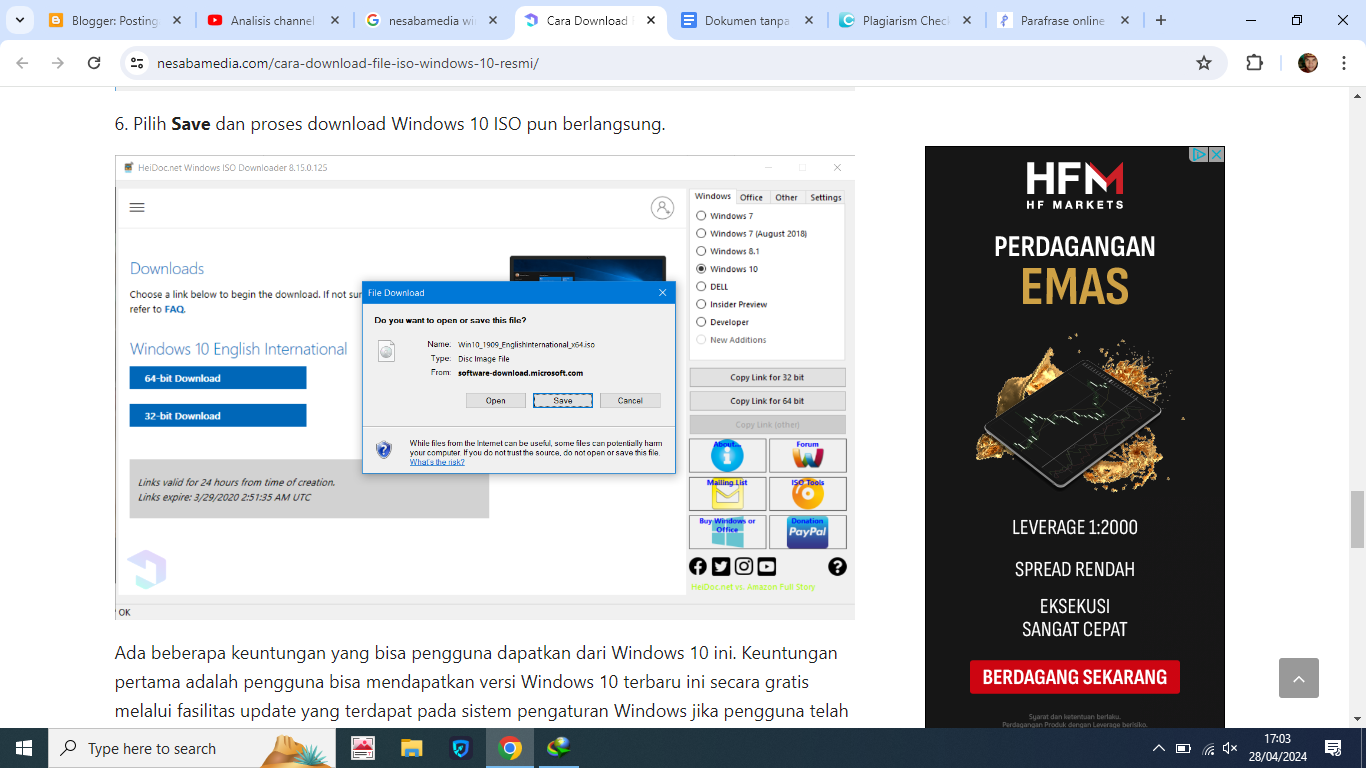Click the FAQ link under Downloads
The image size is (1366, 768).
coord(175,309)
